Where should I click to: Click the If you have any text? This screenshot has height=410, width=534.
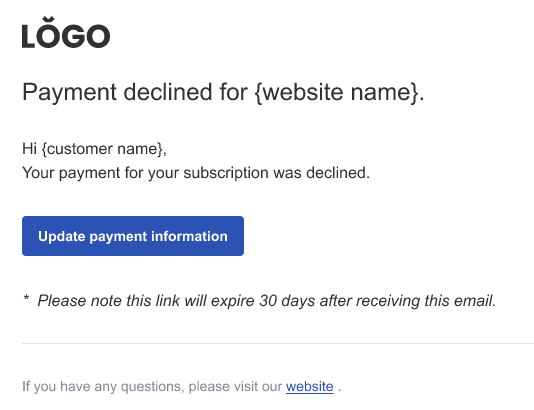point(69,387)
